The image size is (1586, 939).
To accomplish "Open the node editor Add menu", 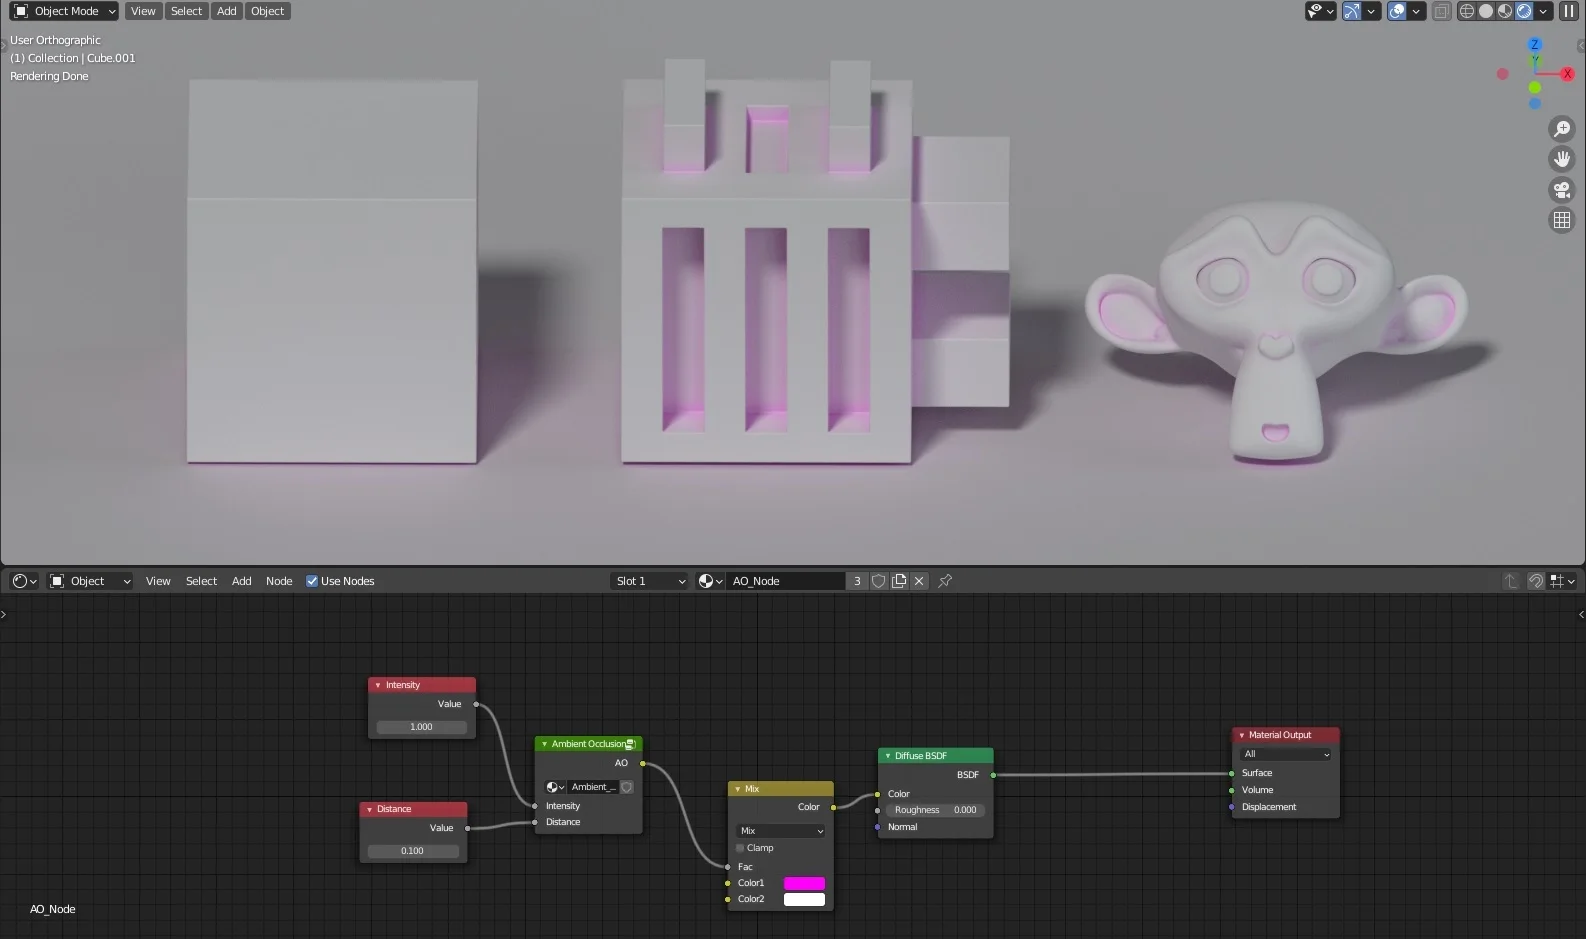I will tap(242, 581).
